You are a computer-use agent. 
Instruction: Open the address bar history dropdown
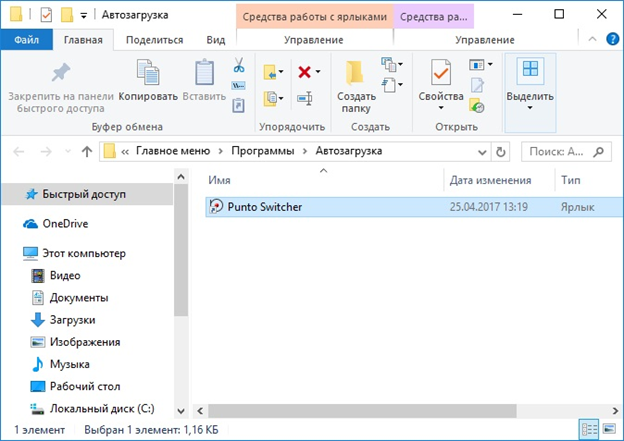click(482, 152)
